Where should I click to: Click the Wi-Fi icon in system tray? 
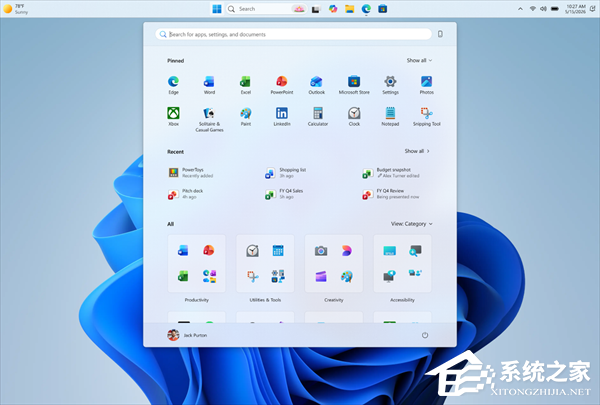pyautogui.click(x=532, y=9)
